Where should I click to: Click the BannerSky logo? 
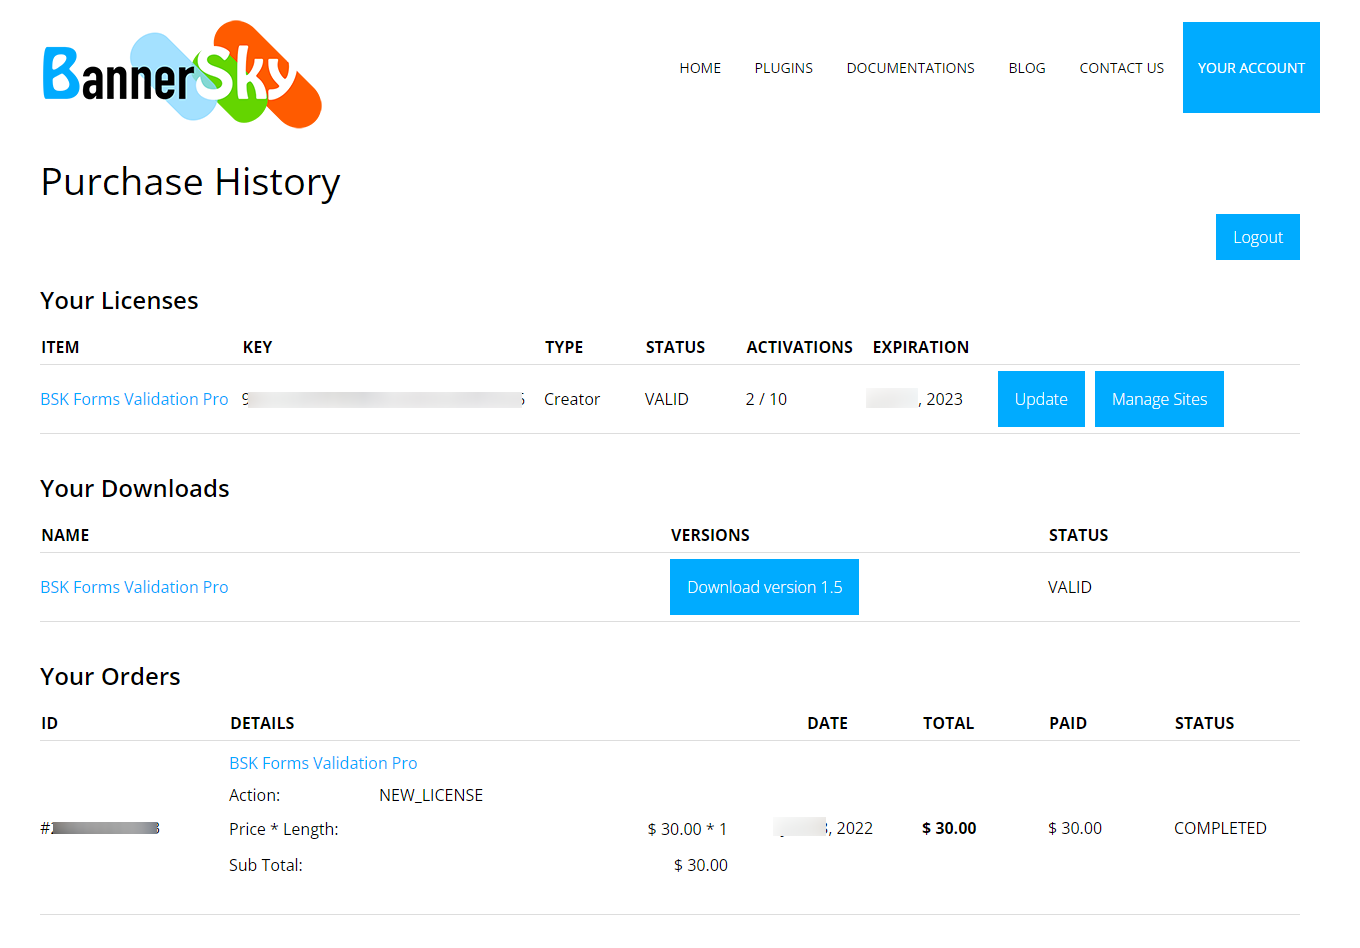pyautogui.click(x=180, y=70)
